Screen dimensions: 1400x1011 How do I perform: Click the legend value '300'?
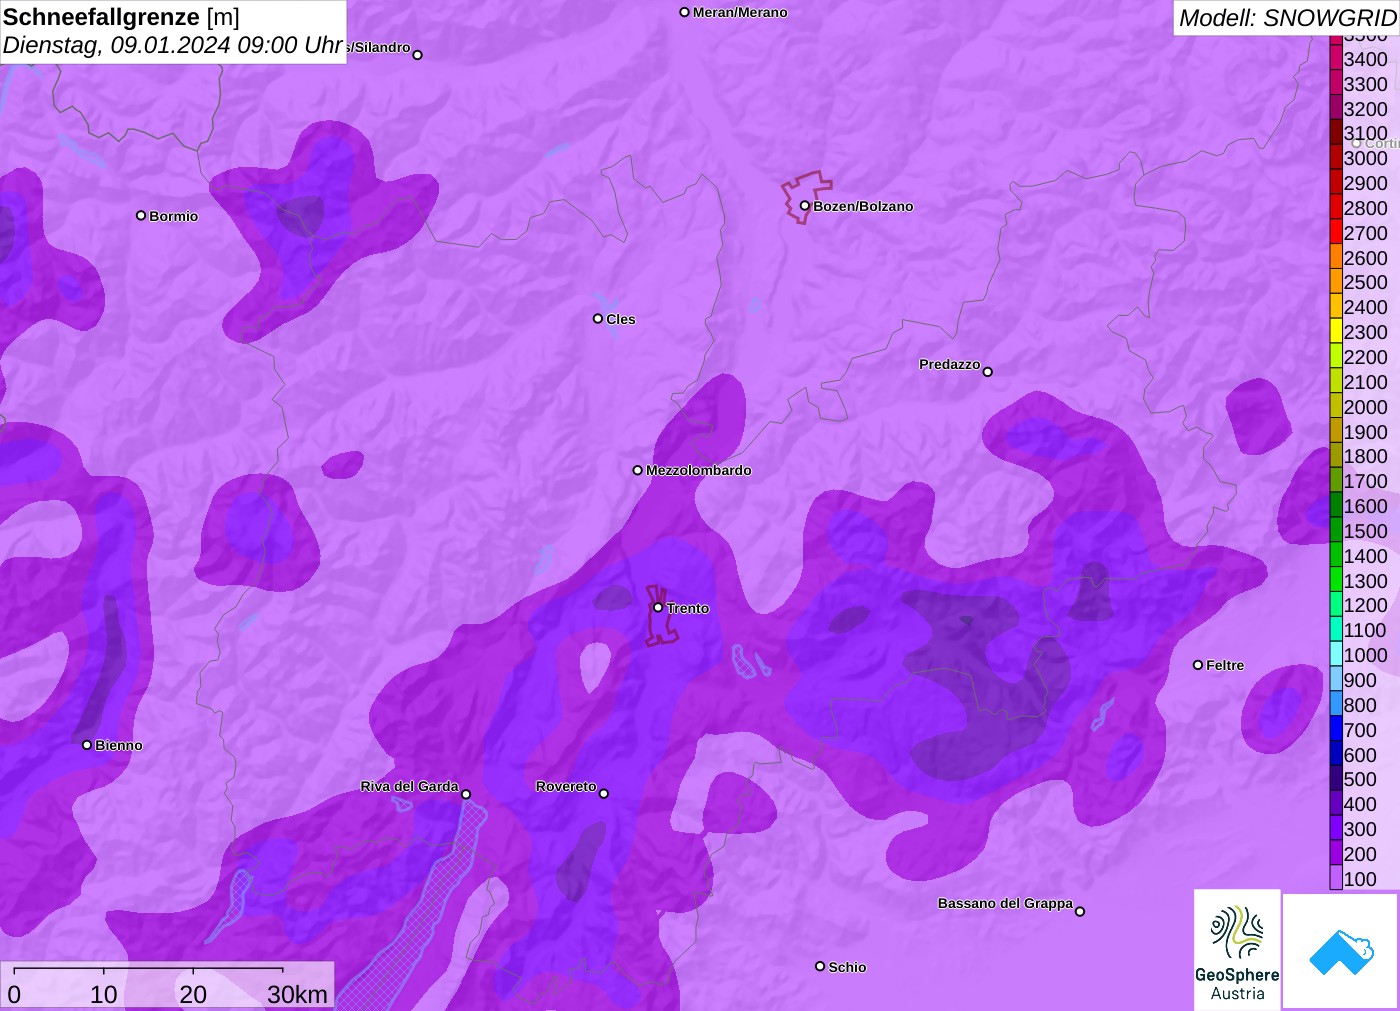click(1360, 829)
